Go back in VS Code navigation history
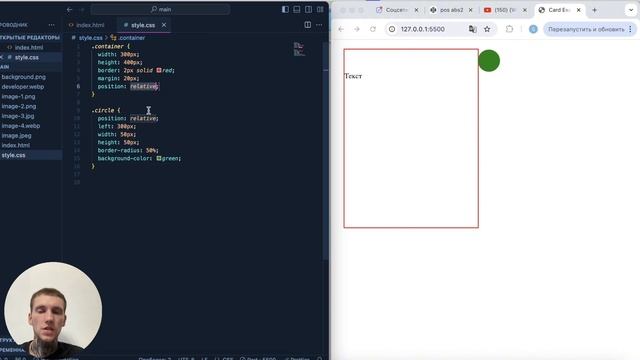 click(x=69, y=9)
